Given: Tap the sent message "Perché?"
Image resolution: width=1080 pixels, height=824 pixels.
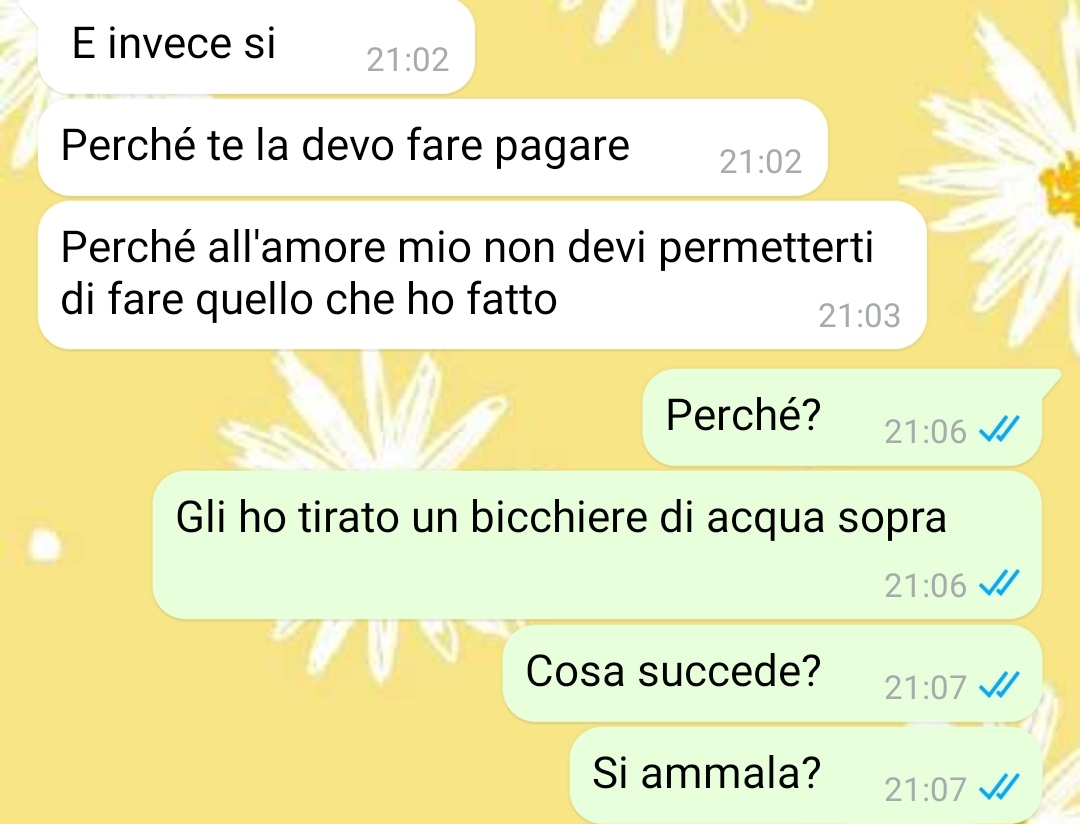Looking at the screenshot, I should pos(844,417).
